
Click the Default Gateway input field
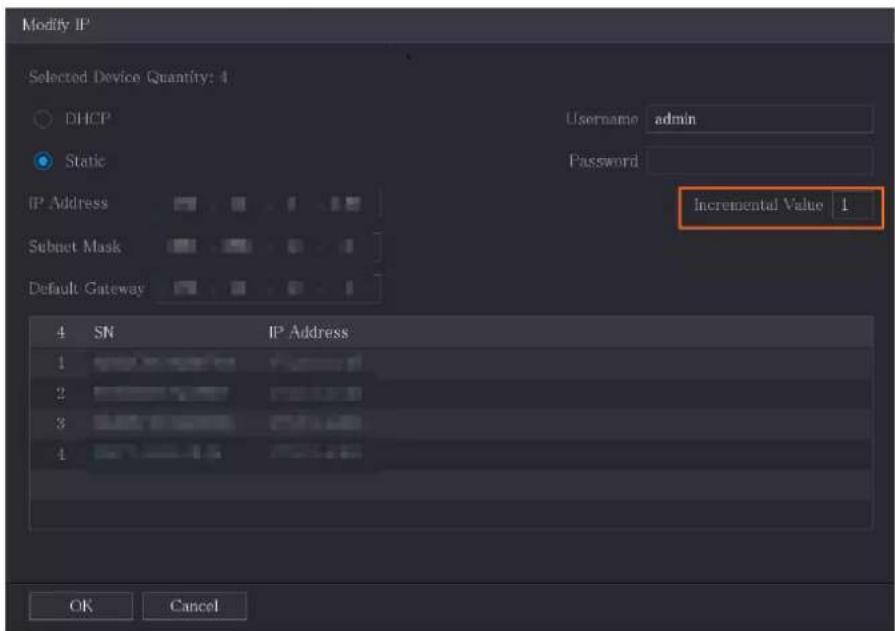tap(267, 288)
